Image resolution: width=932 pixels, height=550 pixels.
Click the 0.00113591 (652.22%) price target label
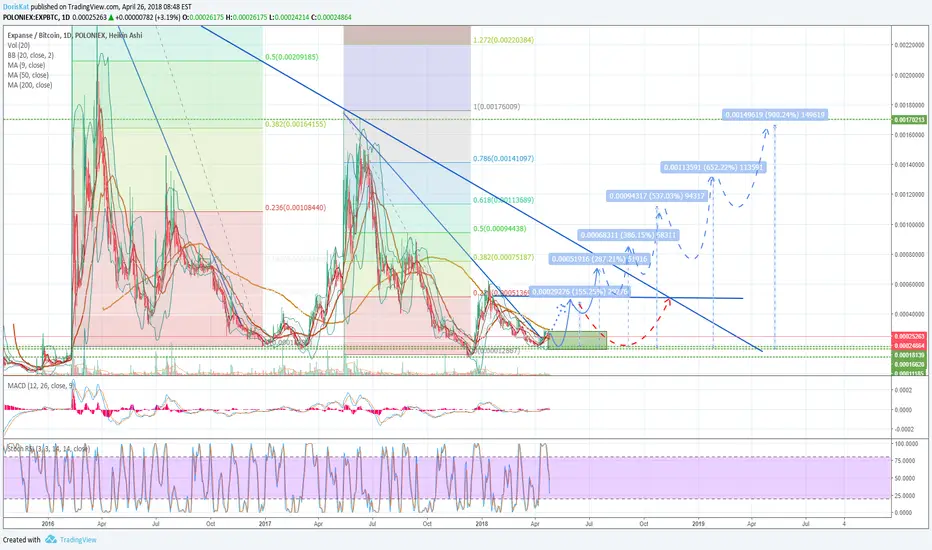pyautogui.click(x=713, y=167)
